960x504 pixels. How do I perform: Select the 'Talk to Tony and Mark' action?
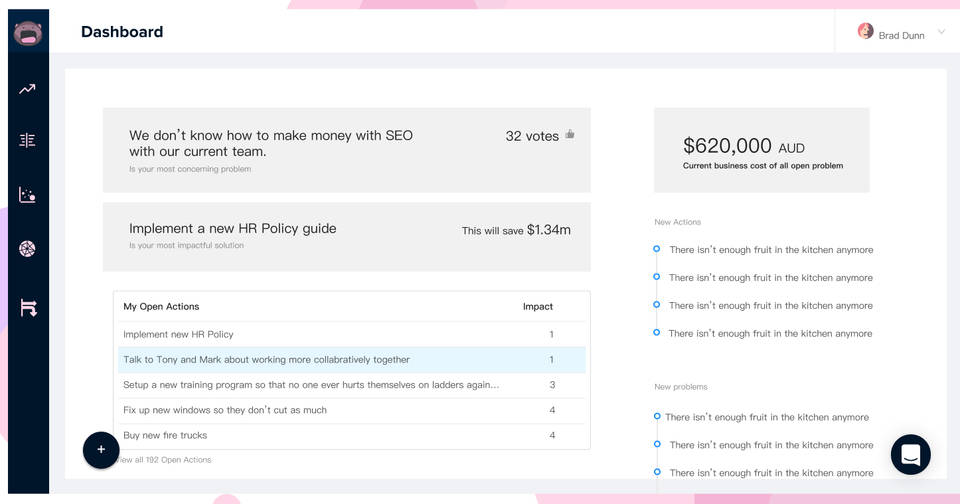351,359
